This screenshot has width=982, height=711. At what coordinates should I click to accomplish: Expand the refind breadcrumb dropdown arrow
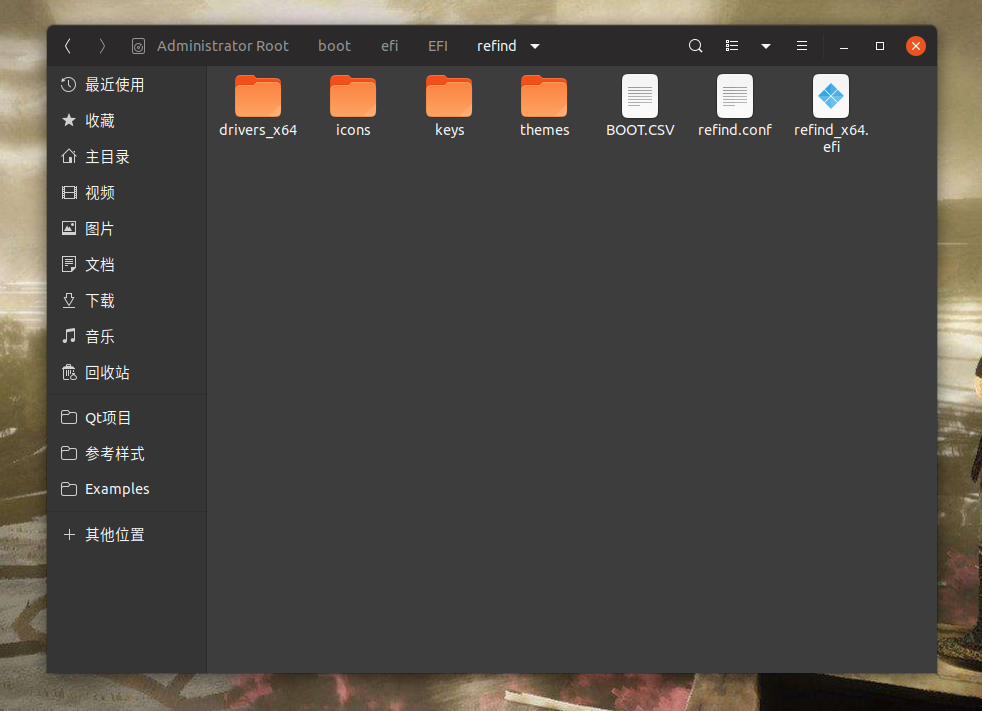(535, 46)
